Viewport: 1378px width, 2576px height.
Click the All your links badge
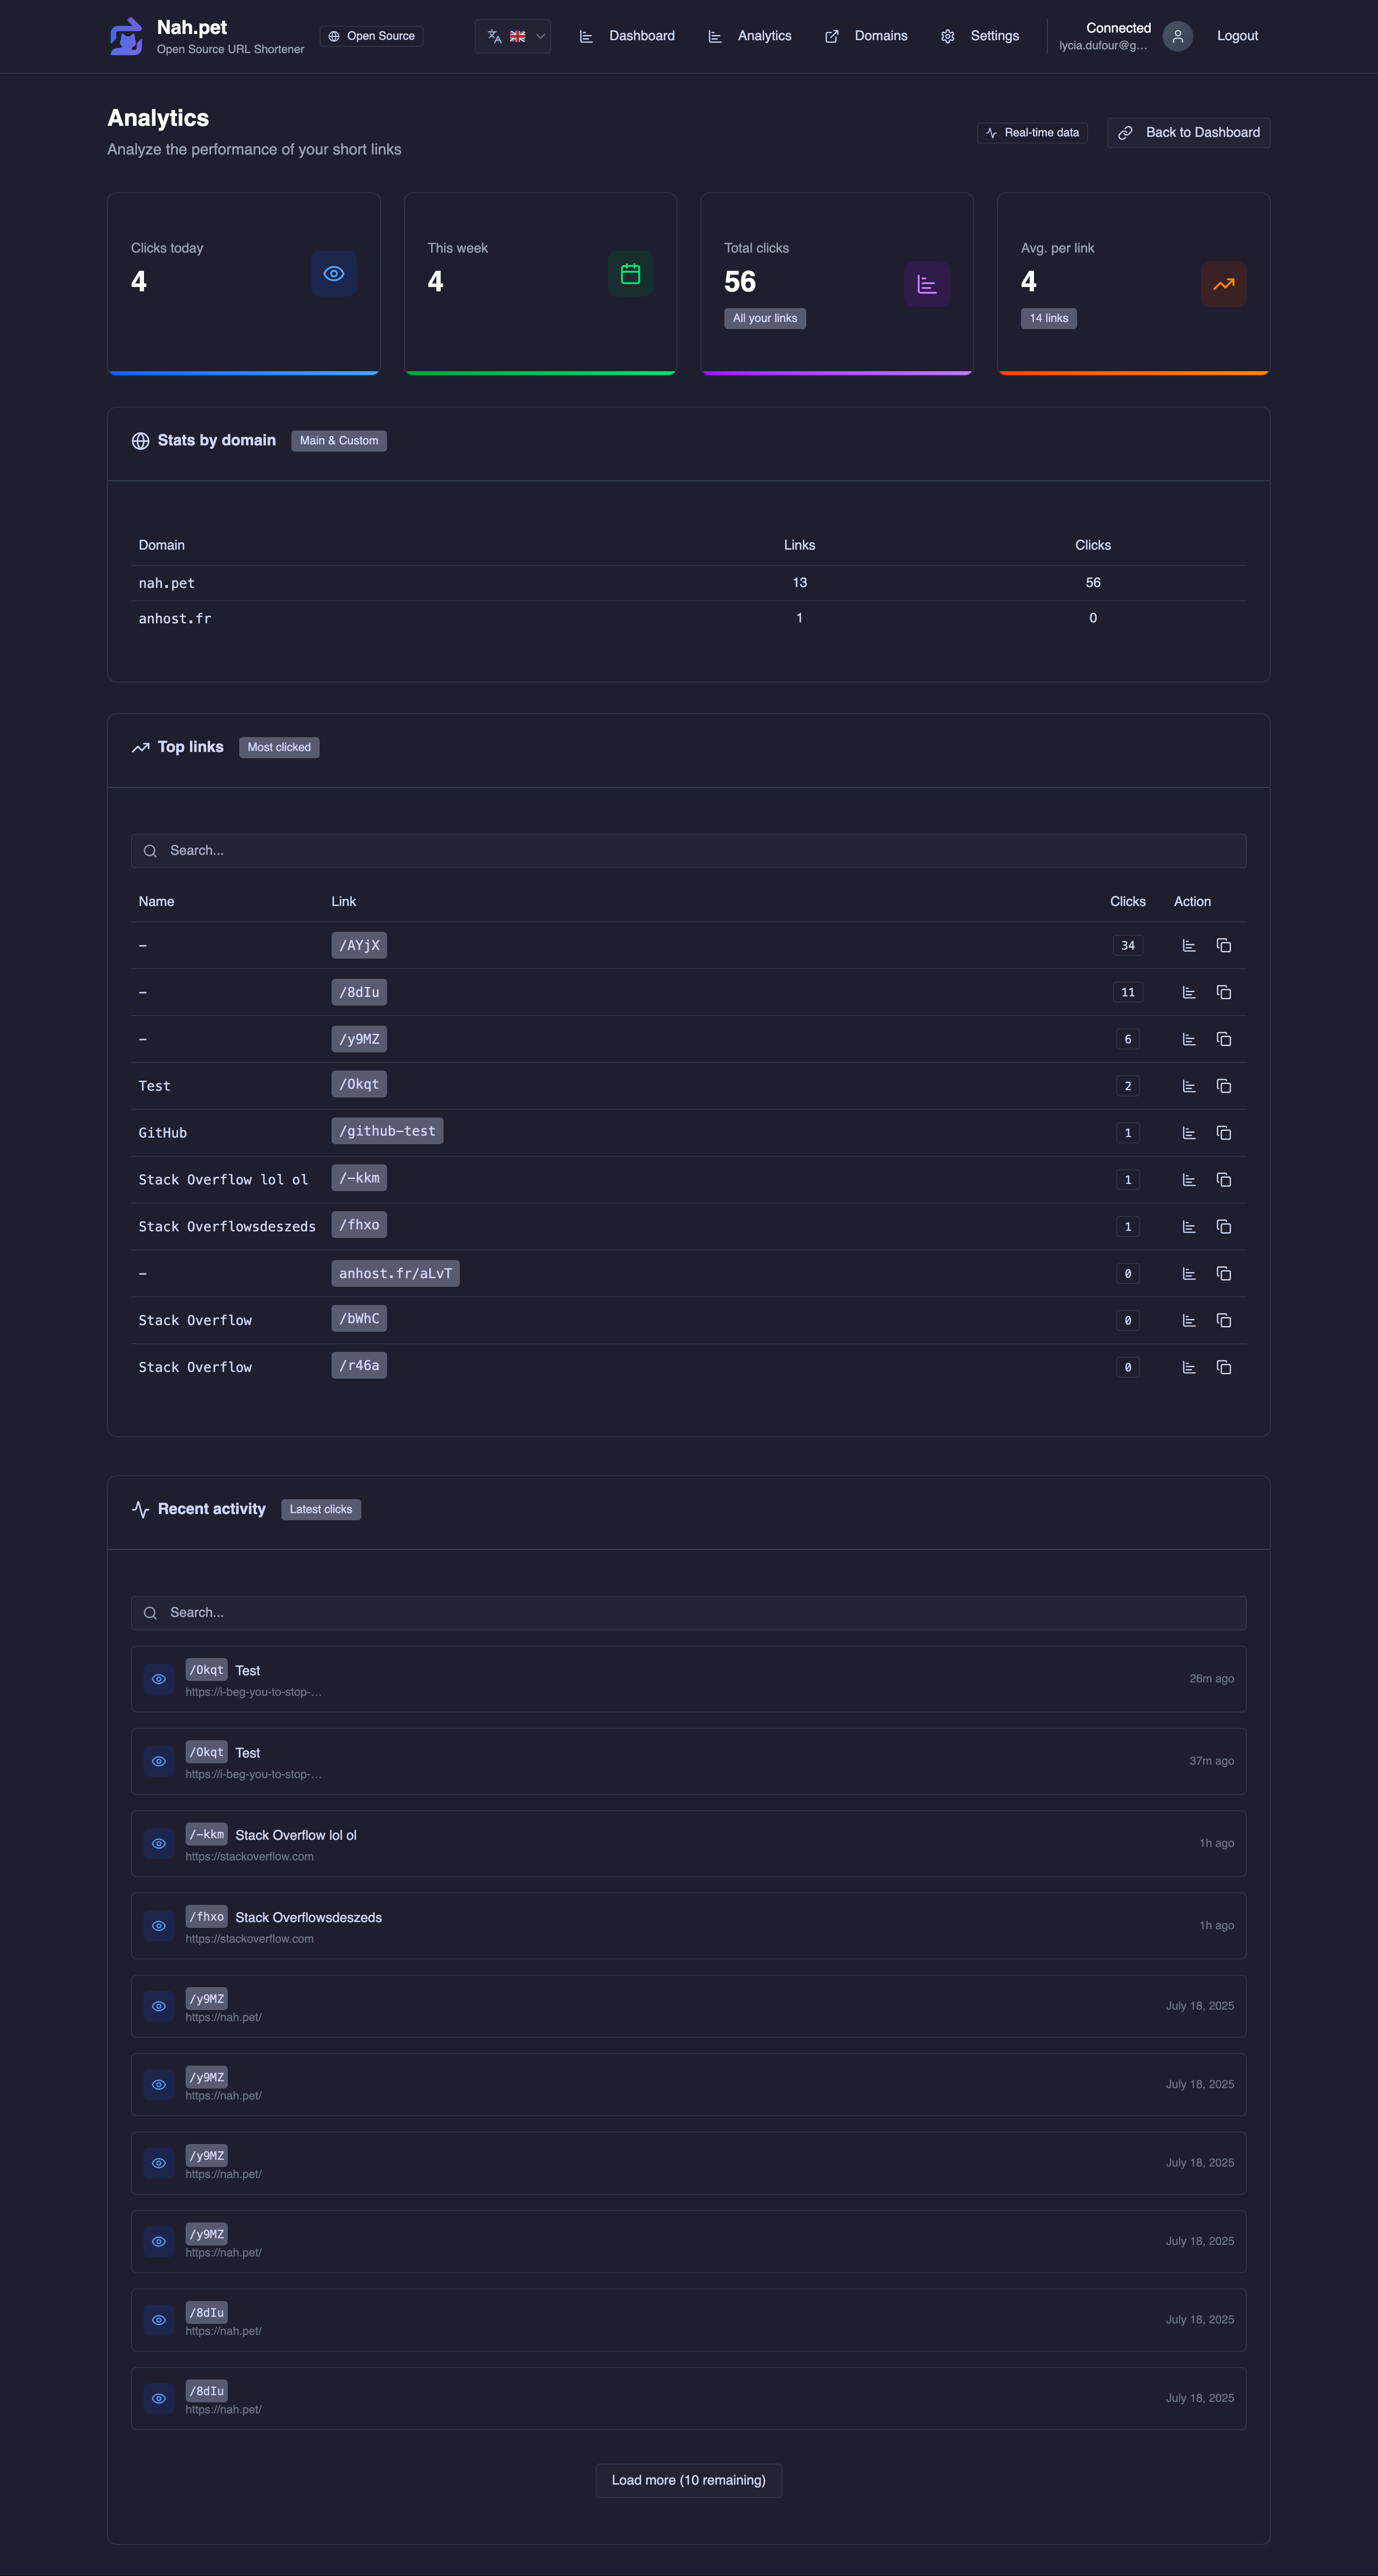pos(765,318)
